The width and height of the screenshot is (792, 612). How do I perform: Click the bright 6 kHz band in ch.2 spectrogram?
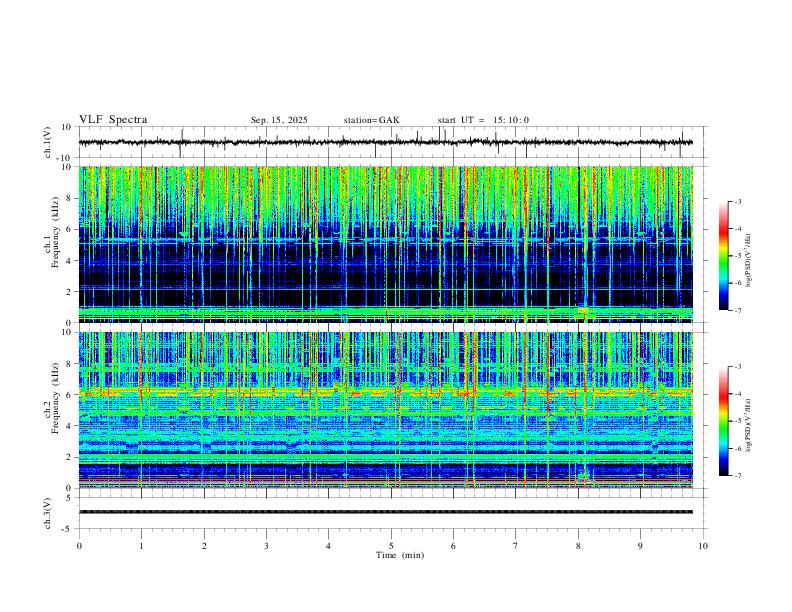[x=386, y=391]
